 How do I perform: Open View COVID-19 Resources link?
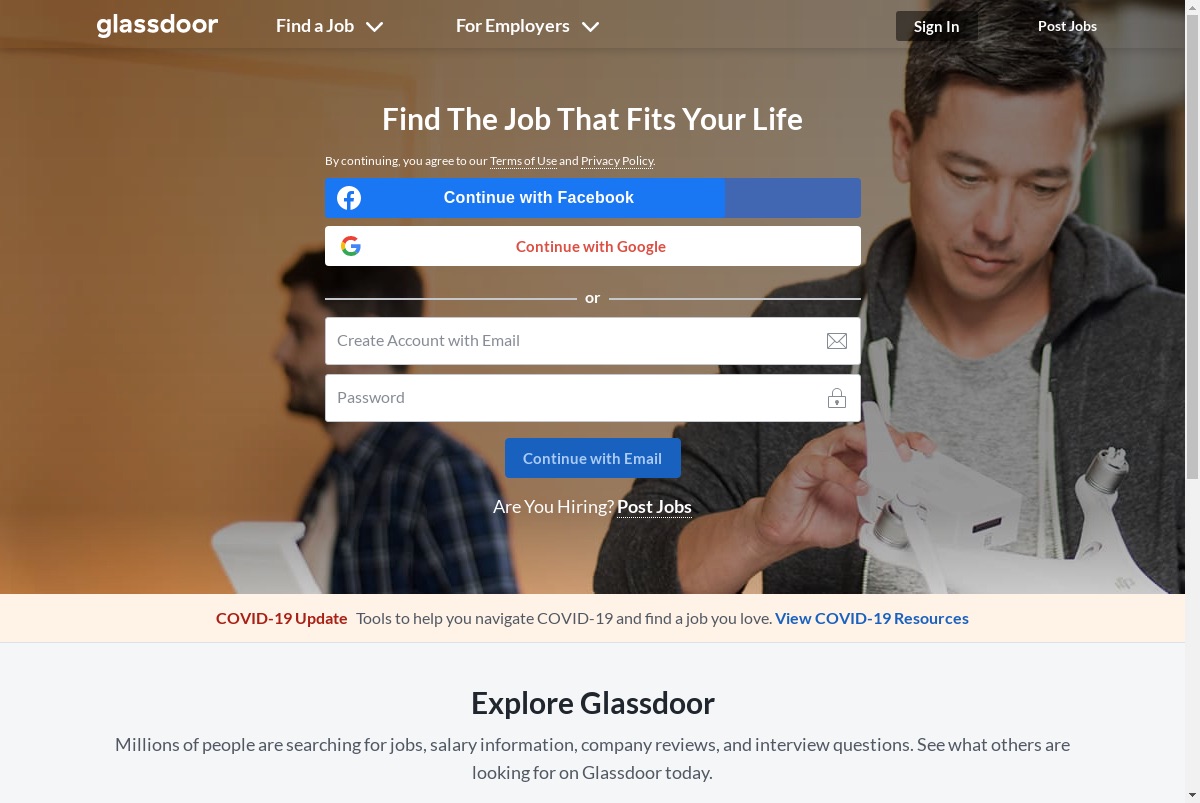(x=872, y=618)
